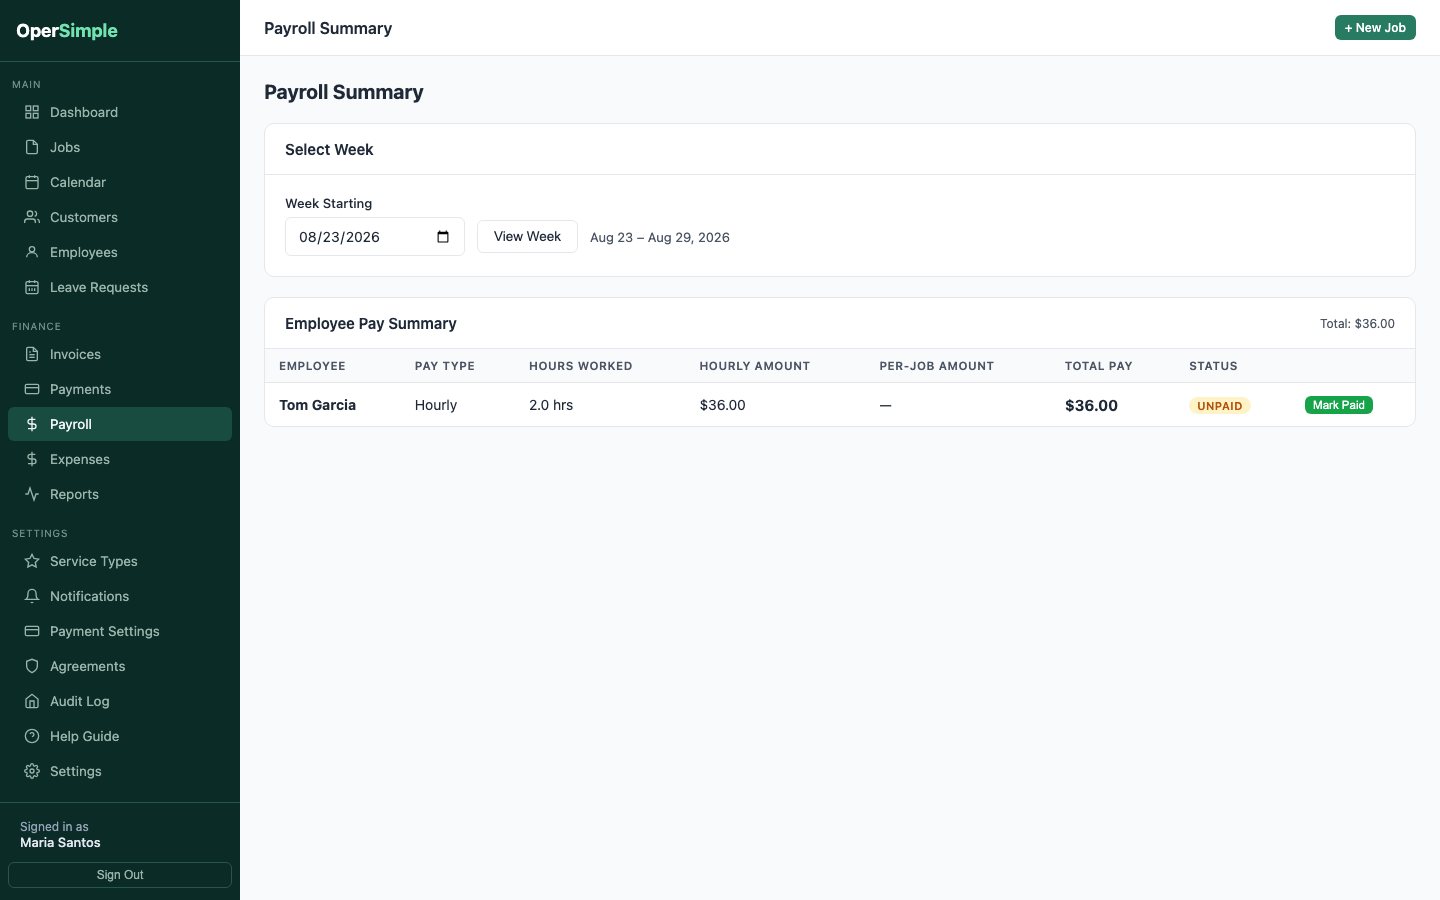
Task: Click the OperSimple logo
Action: coord(67,31)
